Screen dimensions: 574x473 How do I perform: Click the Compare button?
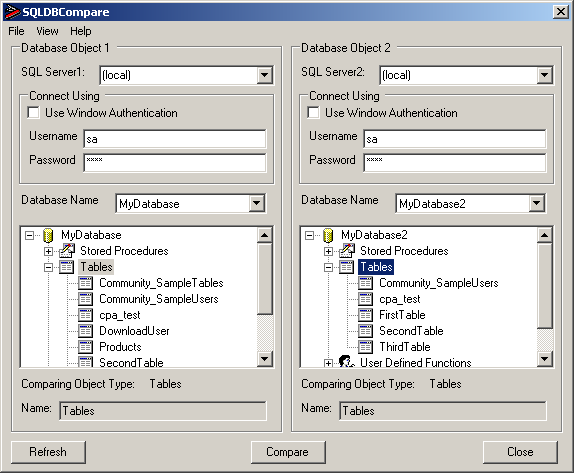click(288, 452)
